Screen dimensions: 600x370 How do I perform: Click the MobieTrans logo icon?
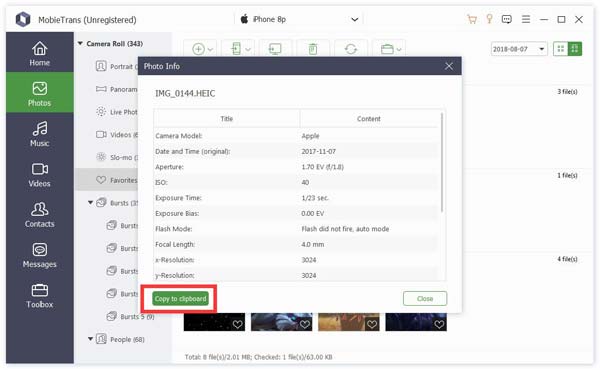23,19
